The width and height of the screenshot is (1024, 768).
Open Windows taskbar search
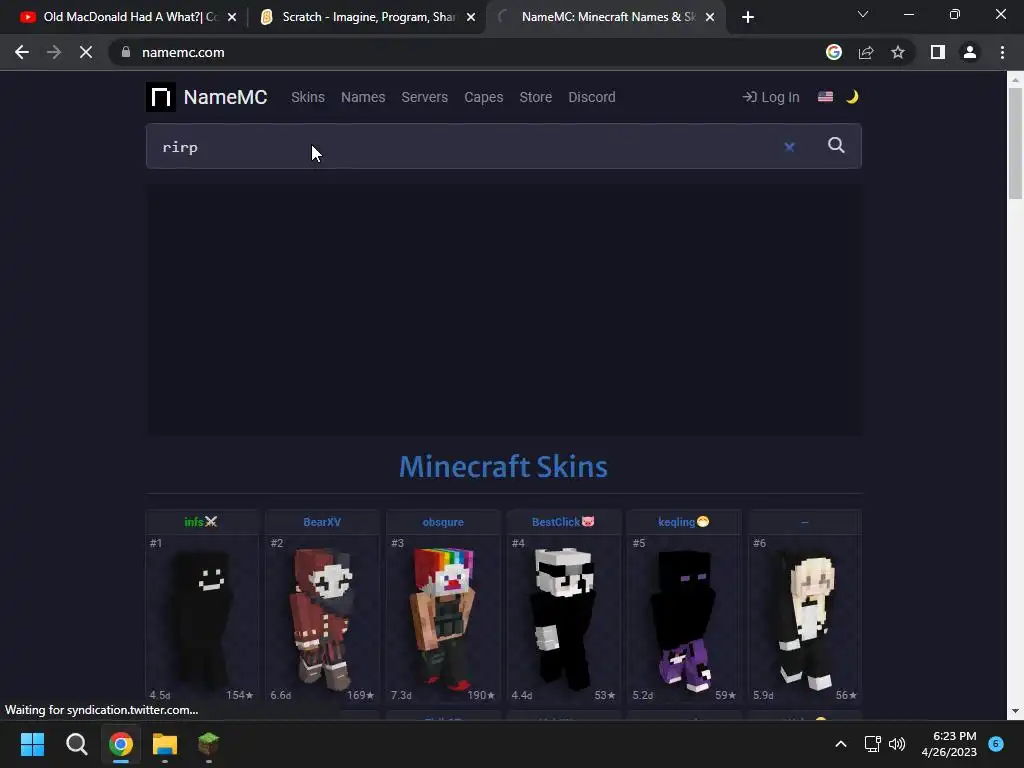[77, 744]
